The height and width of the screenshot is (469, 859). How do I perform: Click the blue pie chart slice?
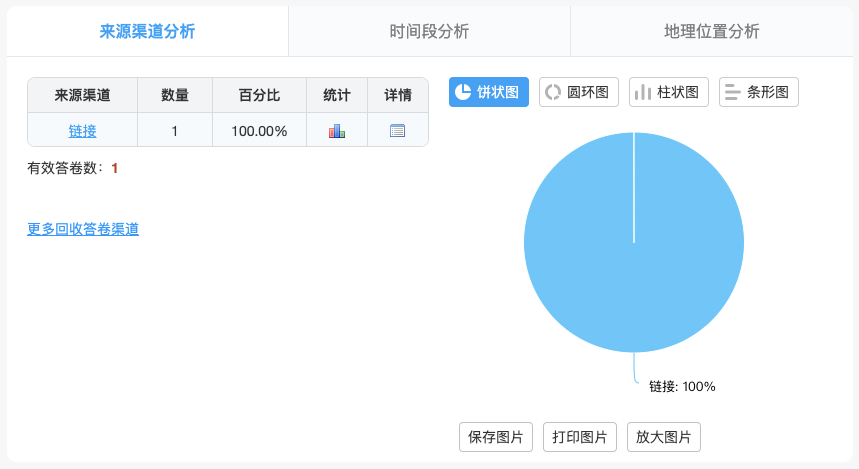click(634, 242)
